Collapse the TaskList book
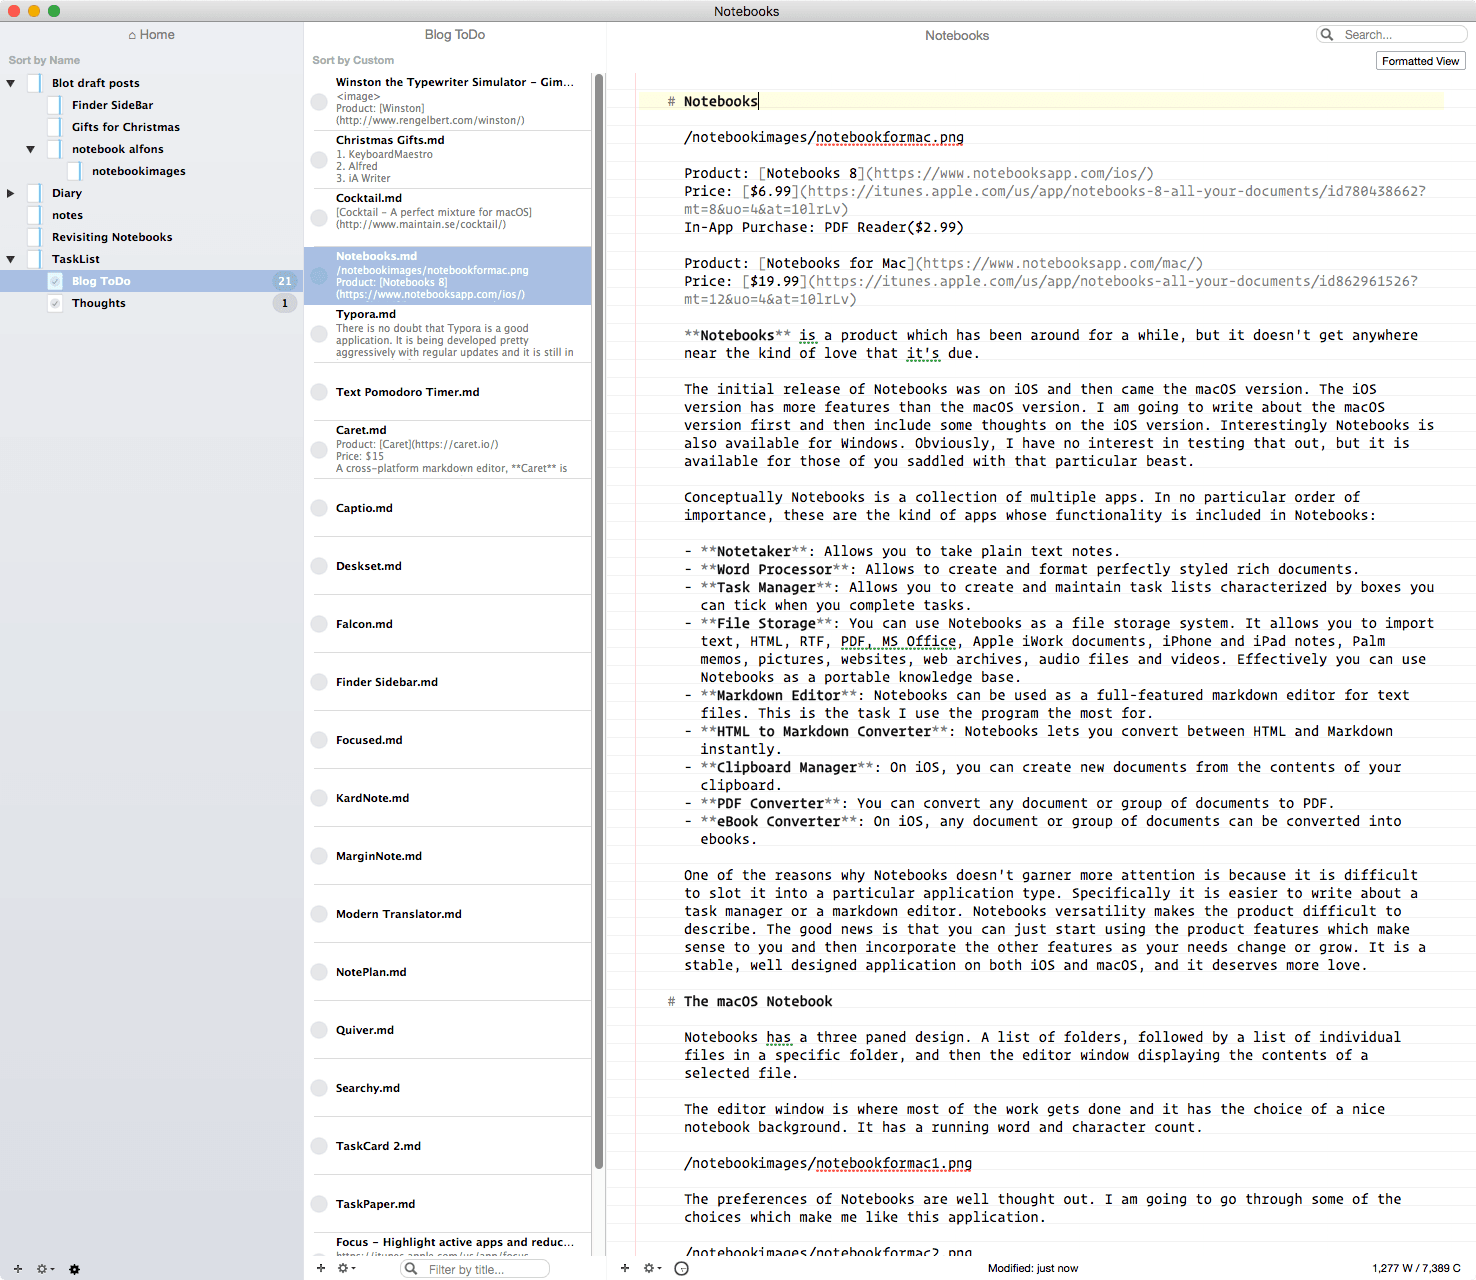 pyautogui.click(x=10, y=259)
